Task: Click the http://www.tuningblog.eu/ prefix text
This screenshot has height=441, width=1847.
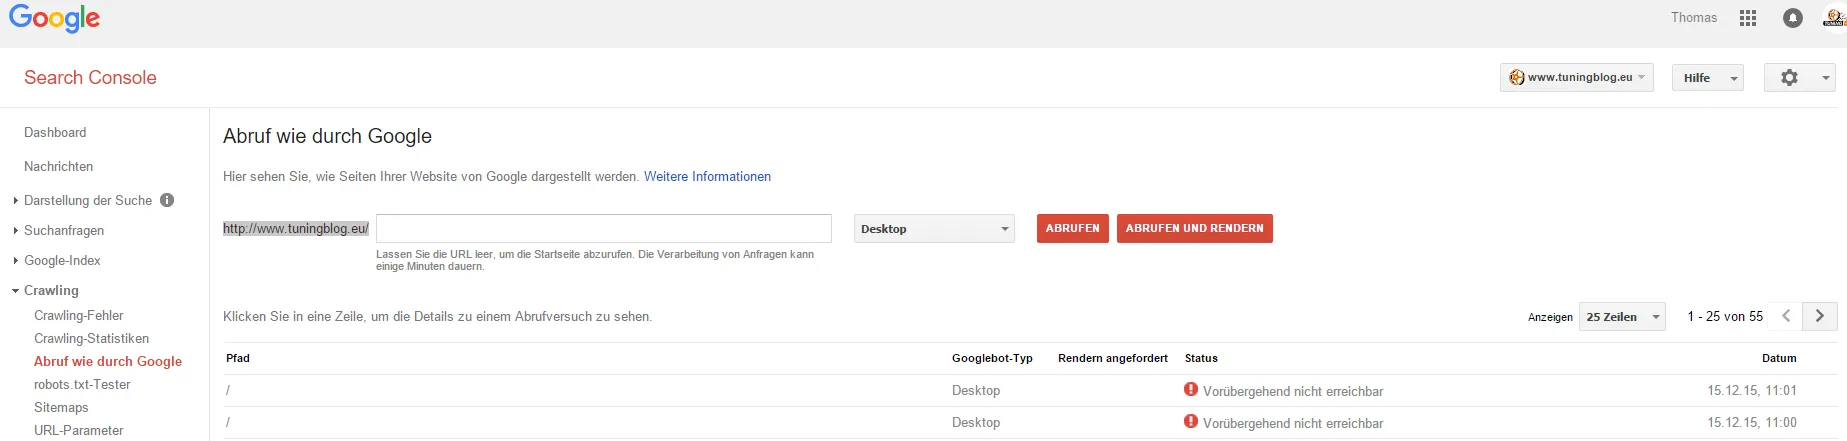Action: 296,228
